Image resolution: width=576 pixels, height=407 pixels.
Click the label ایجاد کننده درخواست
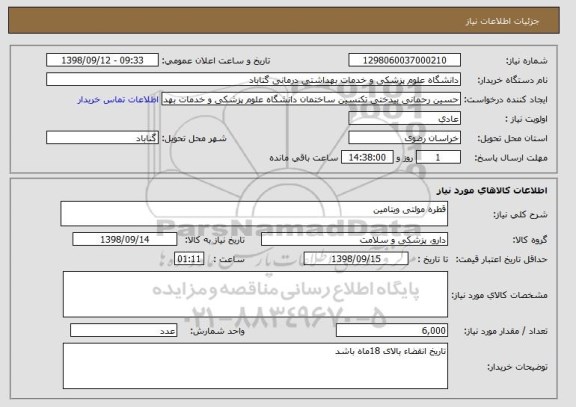(506, 100)
